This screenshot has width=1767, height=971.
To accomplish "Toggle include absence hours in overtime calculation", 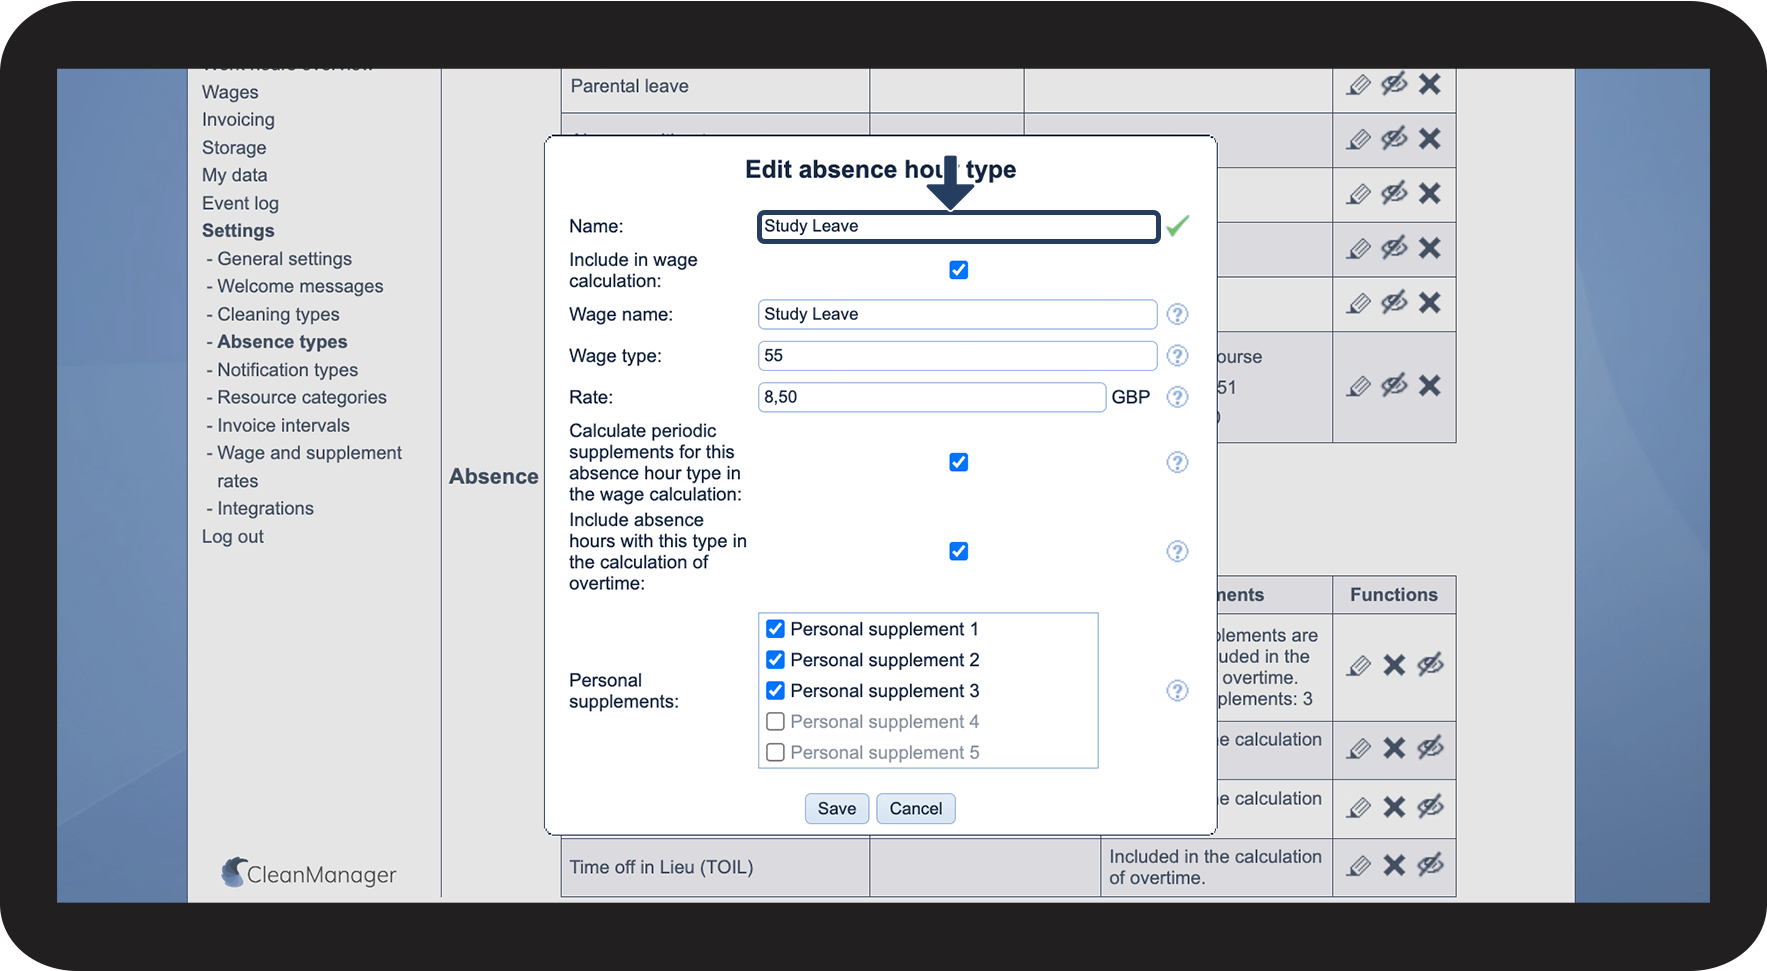I will [x=958, y=551].
